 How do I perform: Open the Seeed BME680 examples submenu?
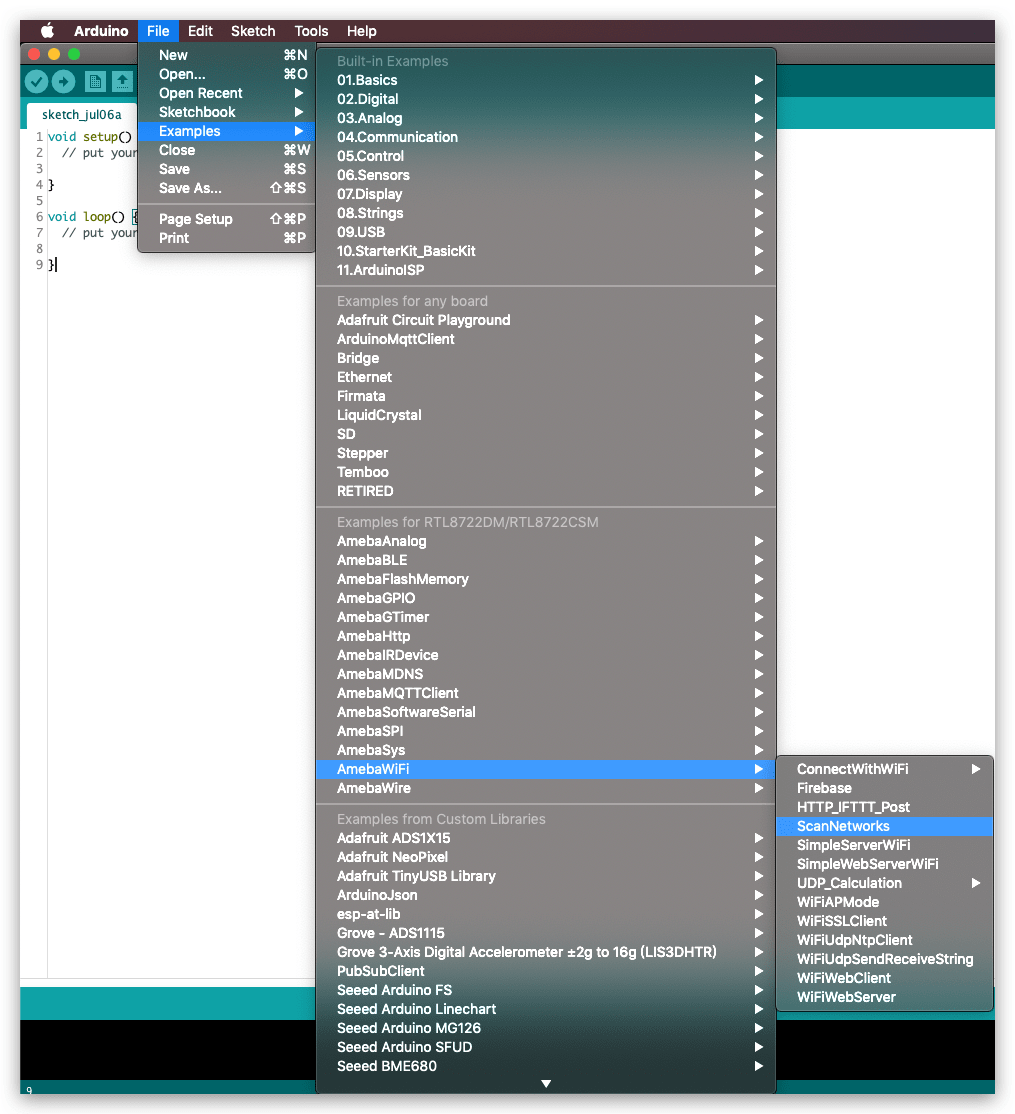(x=546, y=1066)
